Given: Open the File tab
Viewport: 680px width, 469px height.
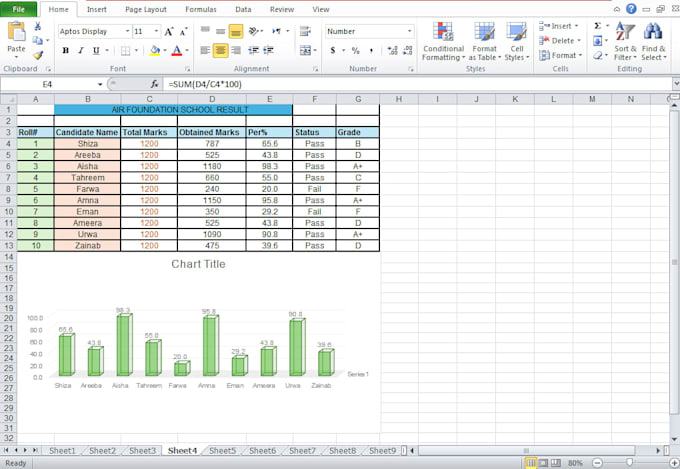Looking at the screenshot, I should (18, 9).
